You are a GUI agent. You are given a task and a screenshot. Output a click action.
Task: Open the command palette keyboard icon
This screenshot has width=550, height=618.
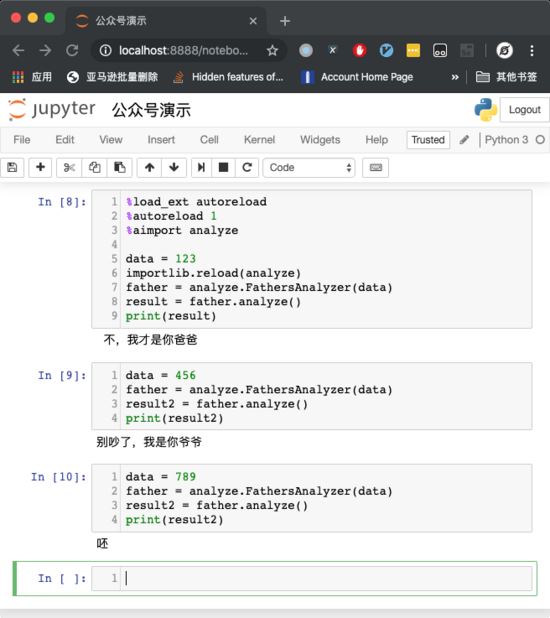click(x=375, y=168)
